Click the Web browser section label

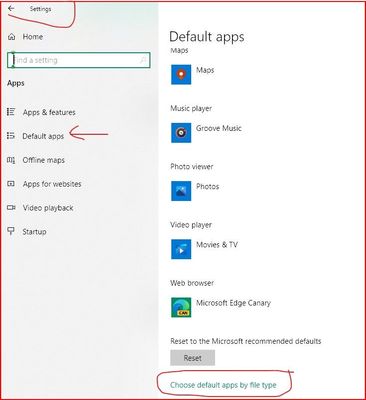coord(192,283)
